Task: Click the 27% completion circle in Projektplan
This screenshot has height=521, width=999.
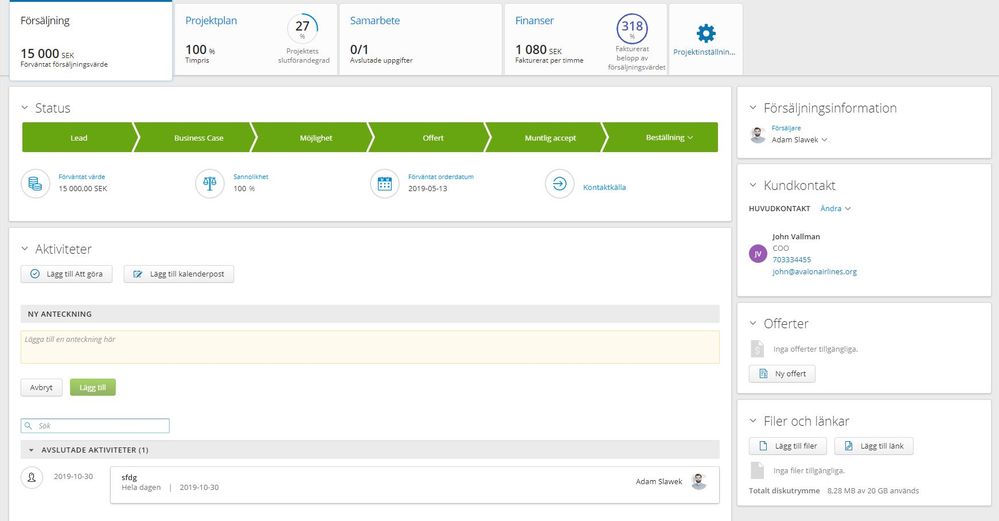Action: [x=303, y=27]
